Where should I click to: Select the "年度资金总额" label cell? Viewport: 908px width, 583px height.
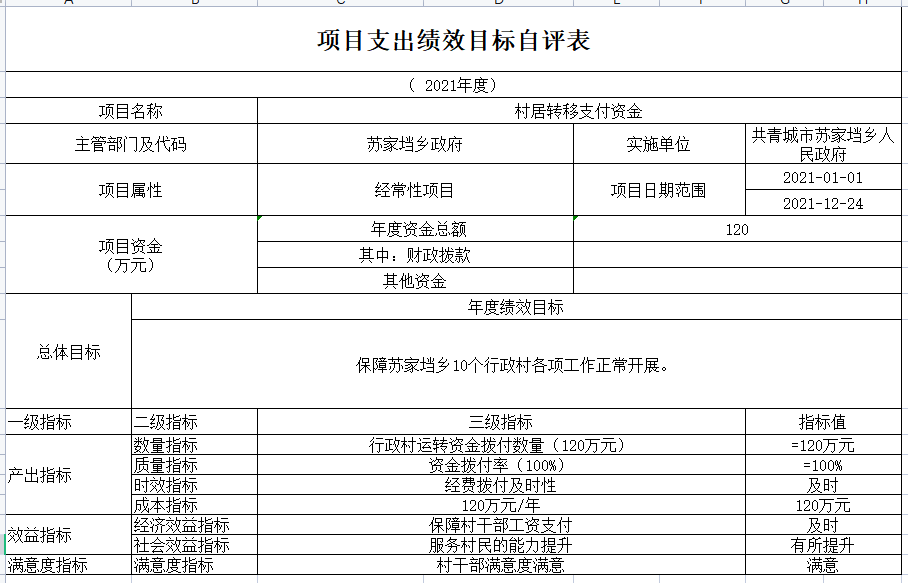coord(415,229)
